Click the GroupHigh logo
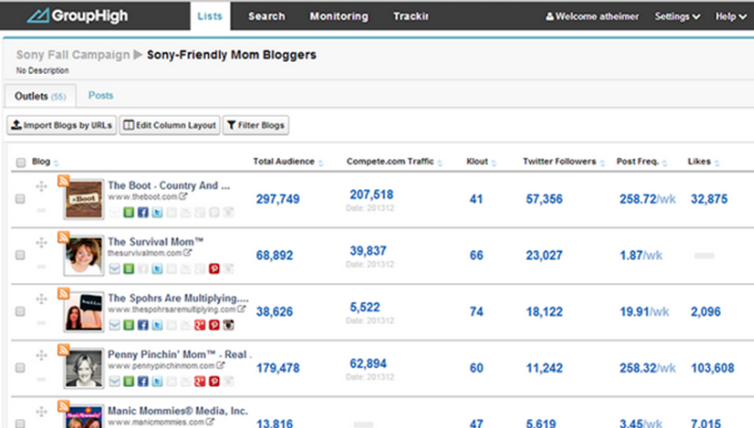The image size is (754, 428). point(77,16)
